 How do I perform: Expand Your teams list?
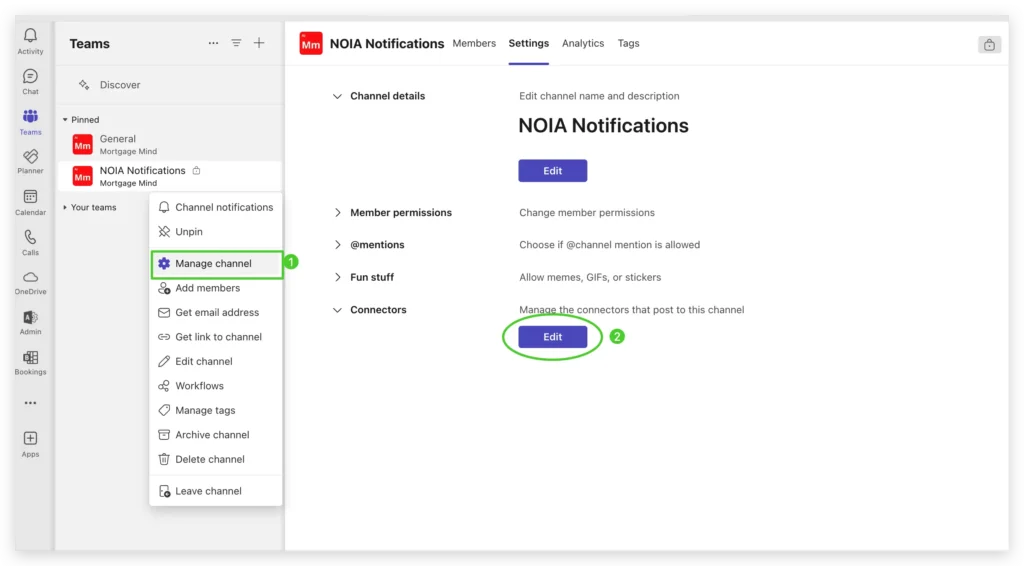(x=66, y=207)
